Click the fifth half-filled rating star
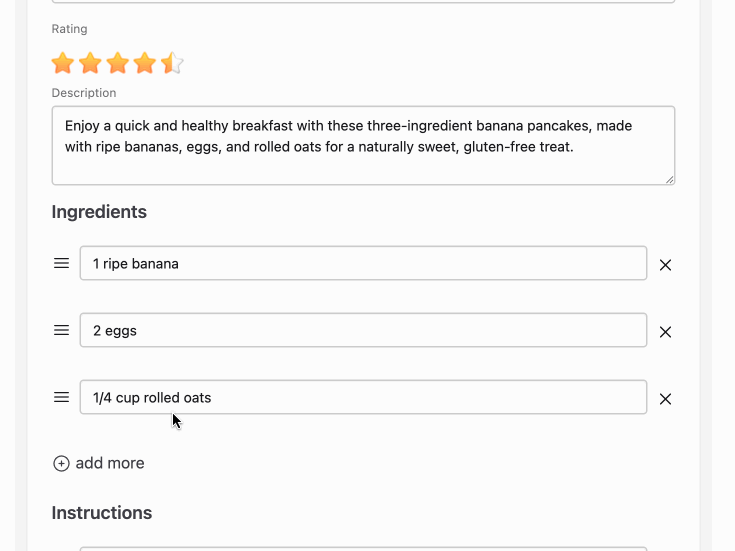Viewport: 735px width, 551px height. (172, 63)
